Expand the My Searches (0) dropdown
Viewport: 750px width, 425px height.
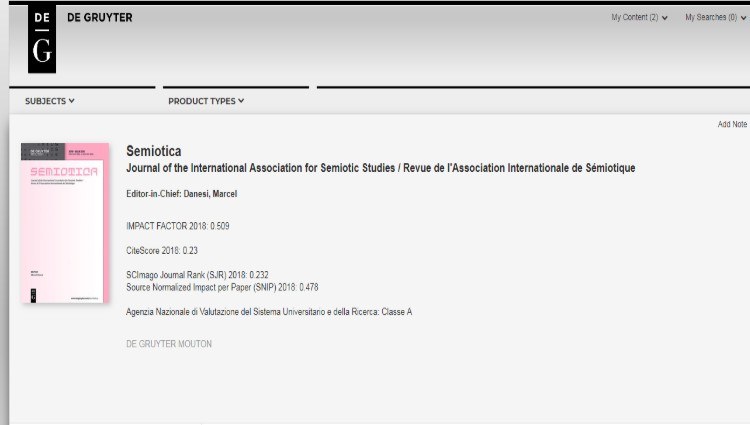point(716,18)
